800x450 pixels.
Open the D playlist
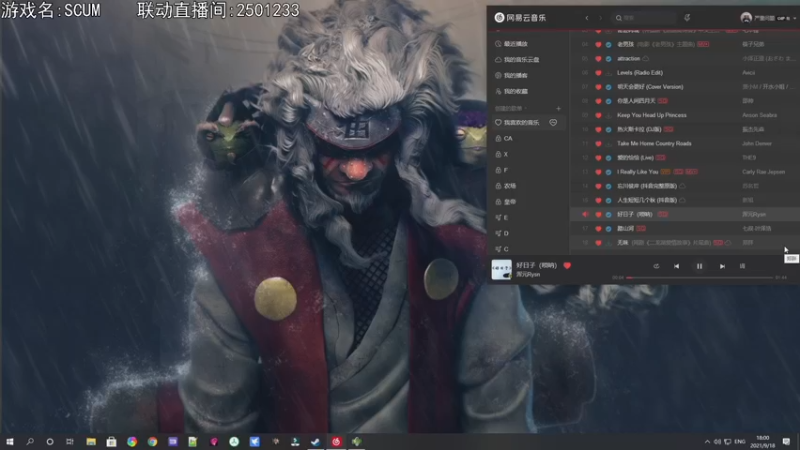click(502, 233)
